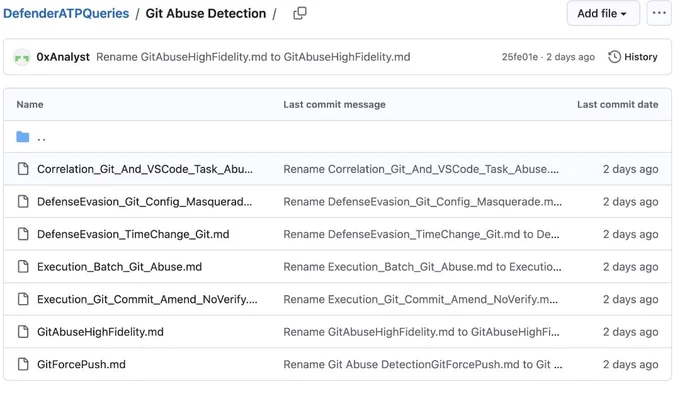The image size is (680, 394).
Task: Click the file icon for GitAbuseHighFidelity.md
Action: 23,331
